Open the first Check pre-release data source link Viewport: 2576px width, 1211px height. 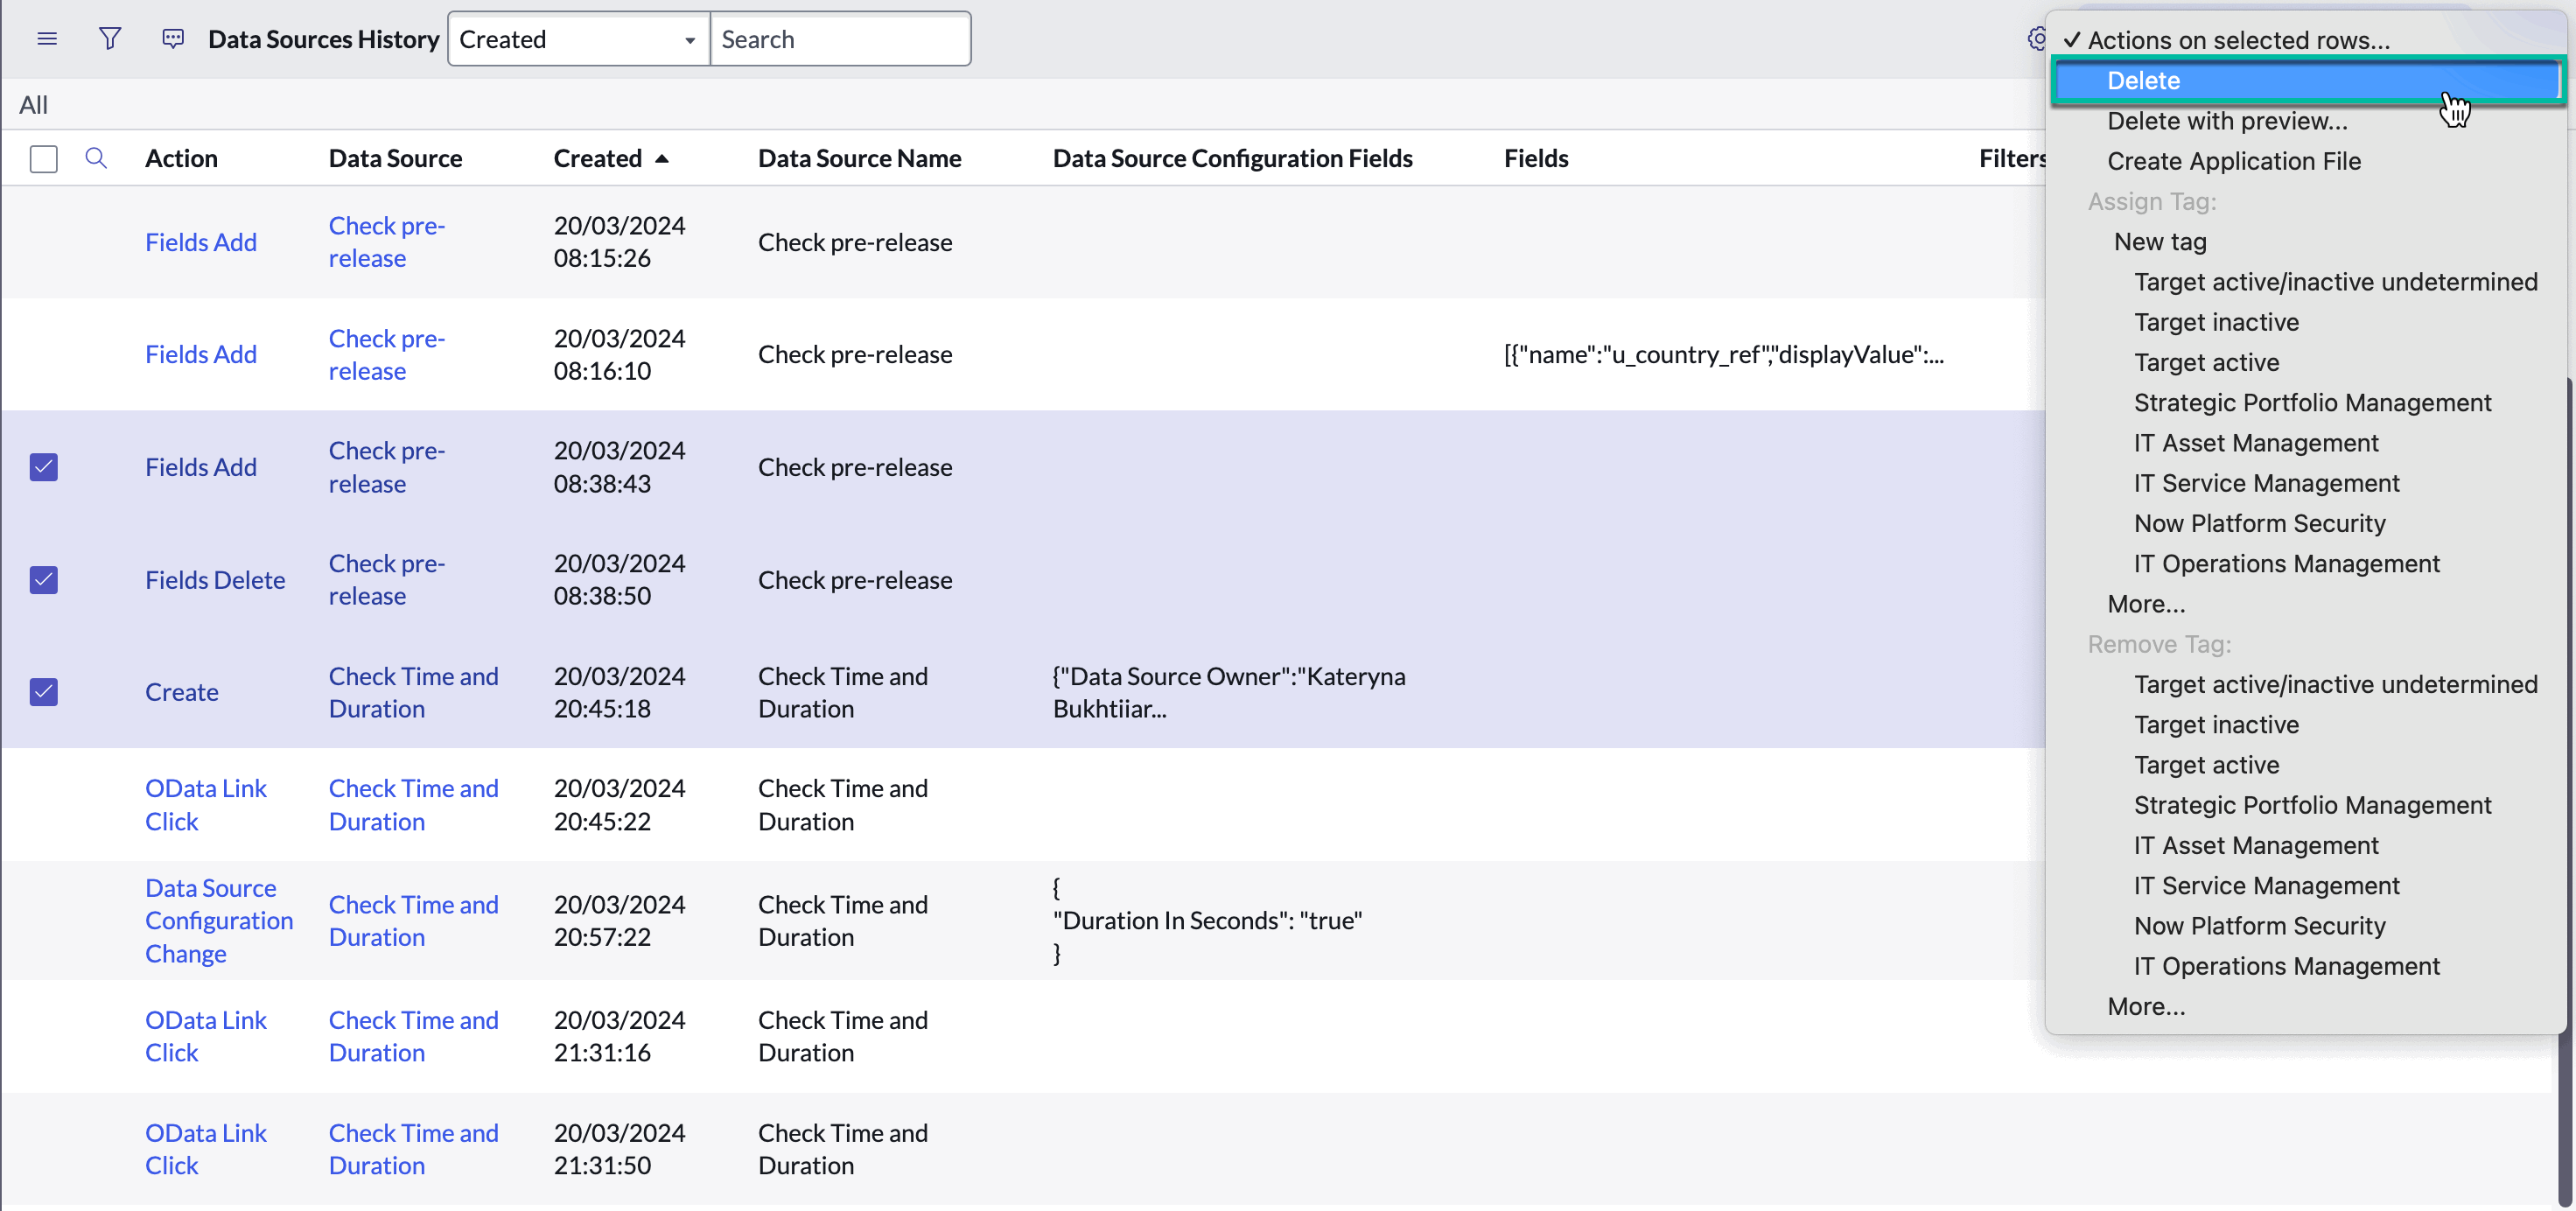click(x=386, y=242)
